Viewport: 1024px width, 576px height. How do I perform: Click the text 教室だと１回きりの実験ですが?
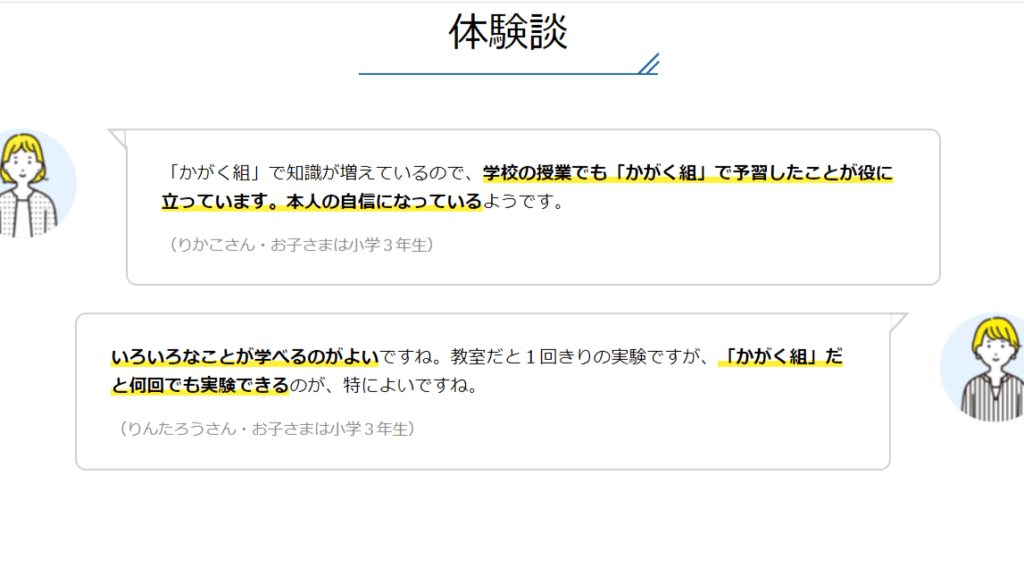point(579,357)
